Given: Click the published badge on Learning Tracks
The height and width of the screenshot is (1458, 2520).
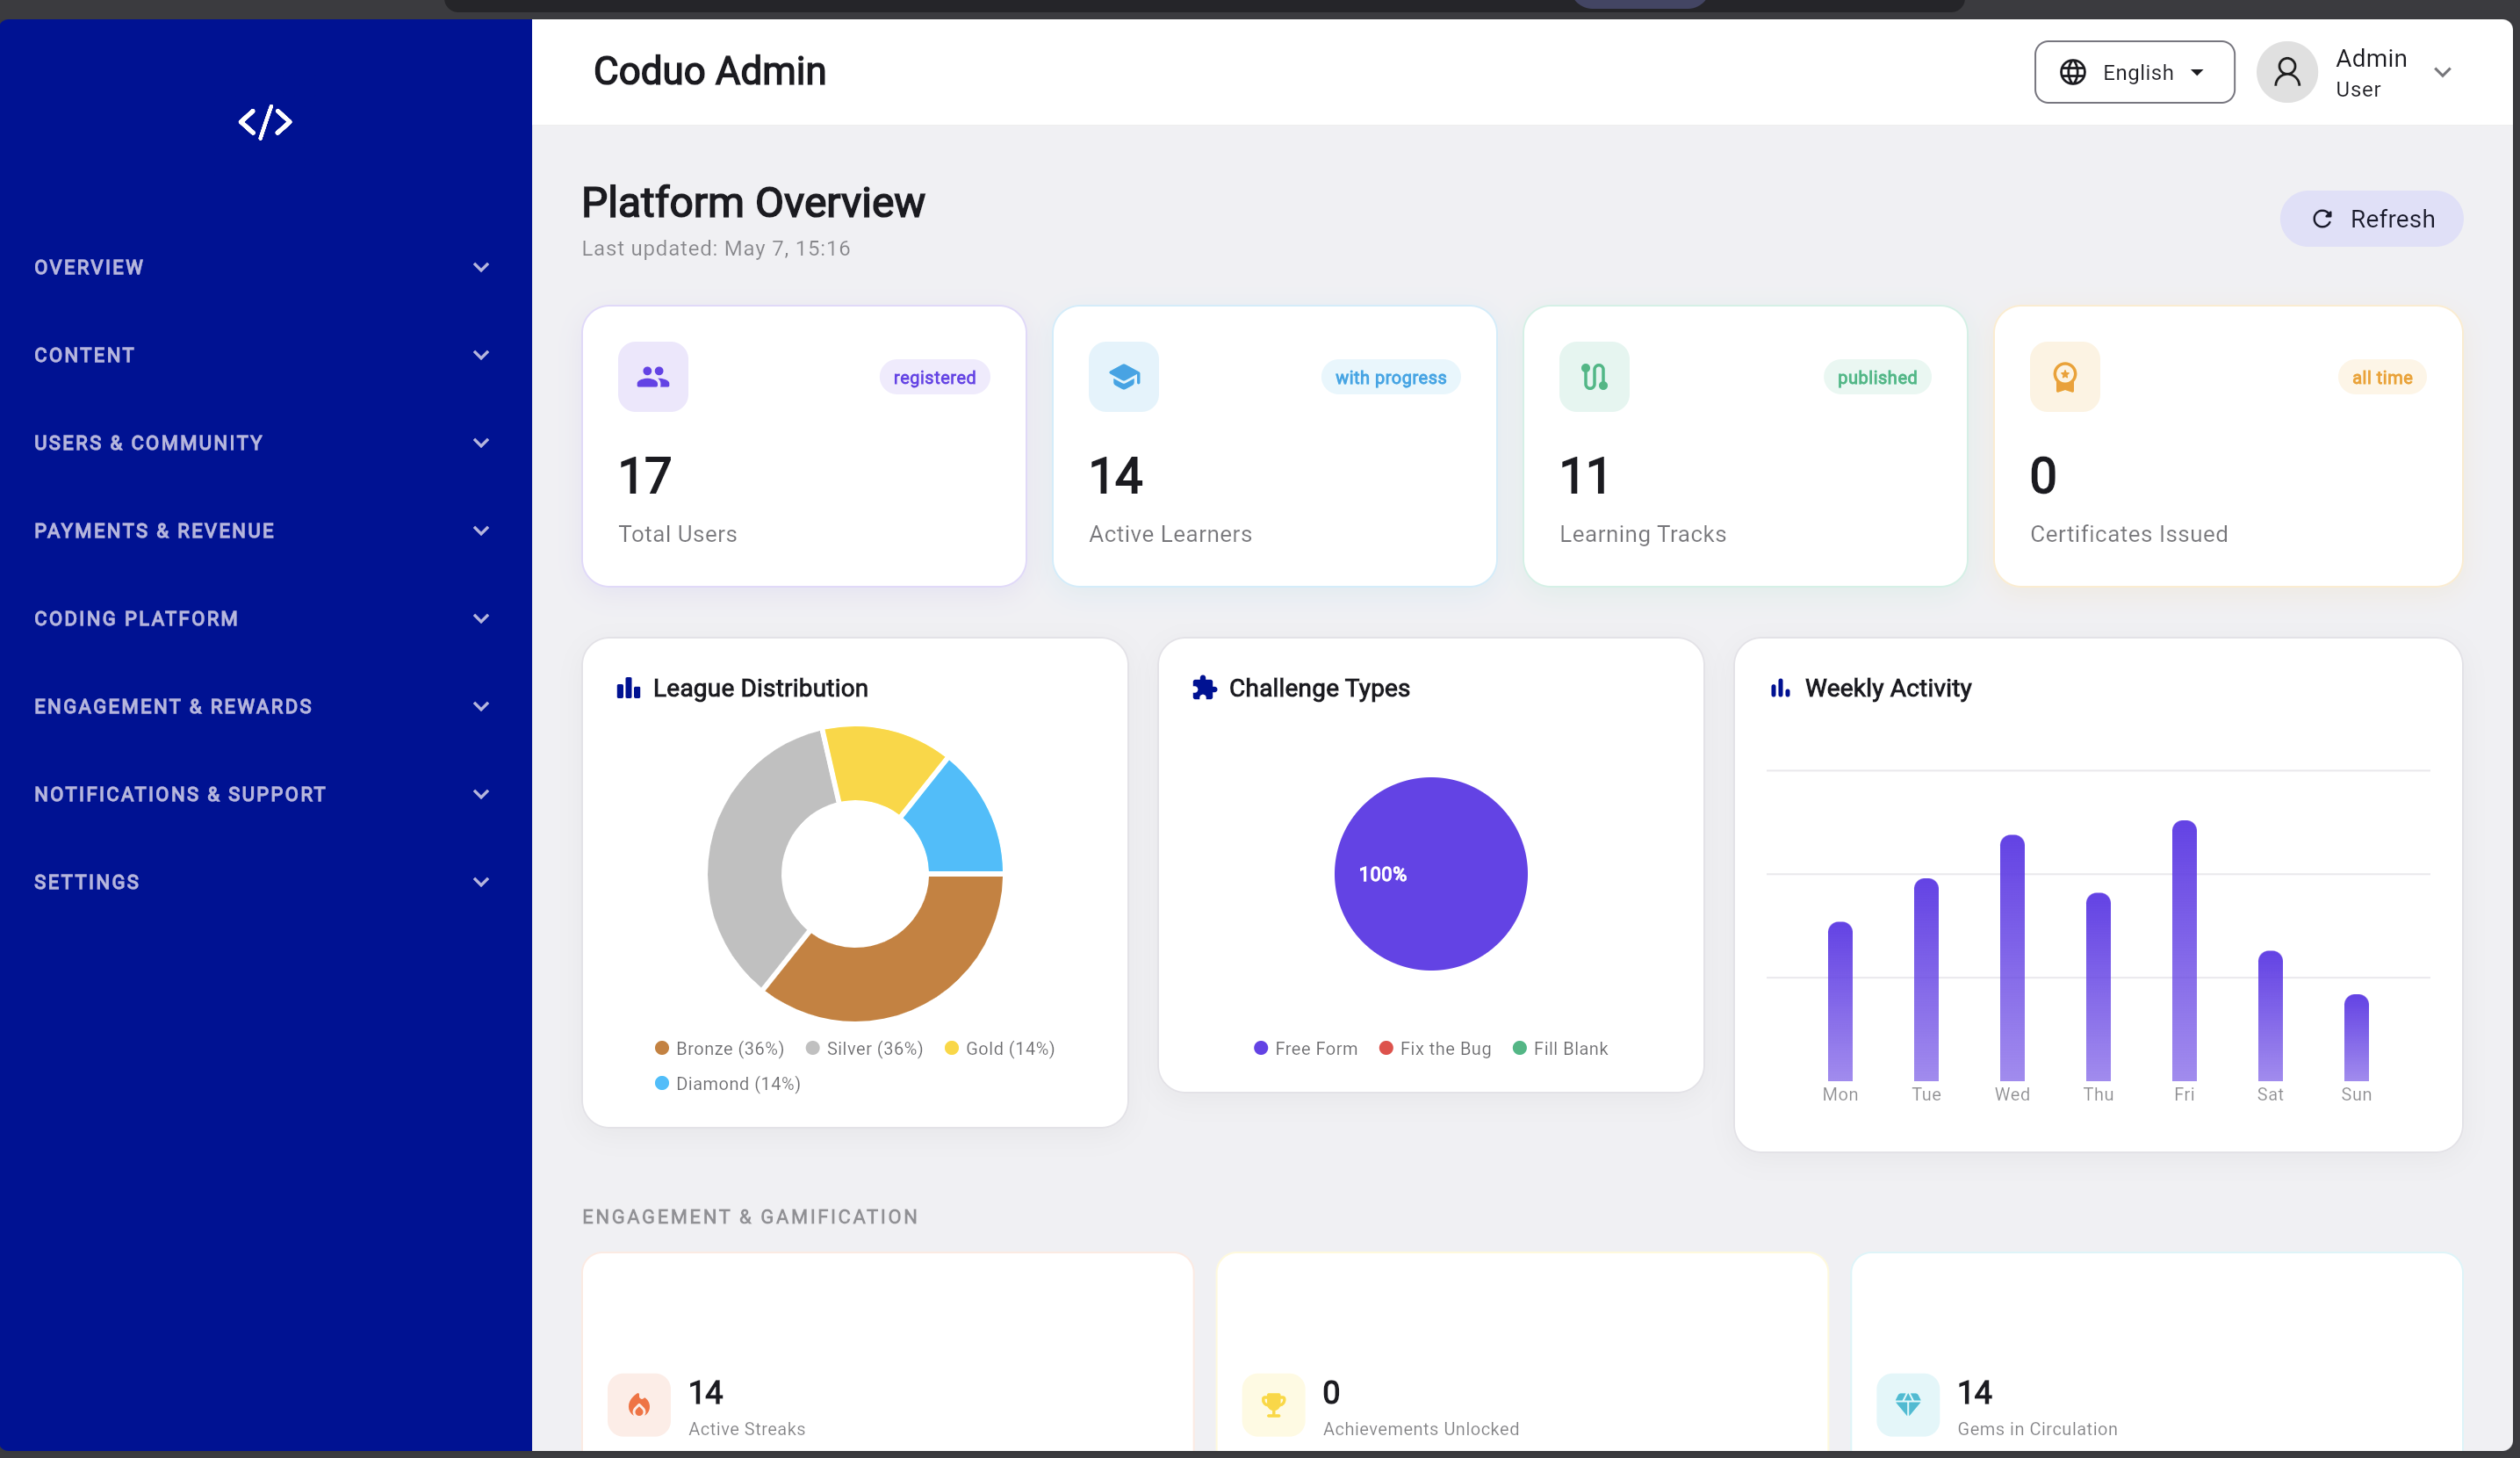Looking at the screenshot, I should (1877, 377).
